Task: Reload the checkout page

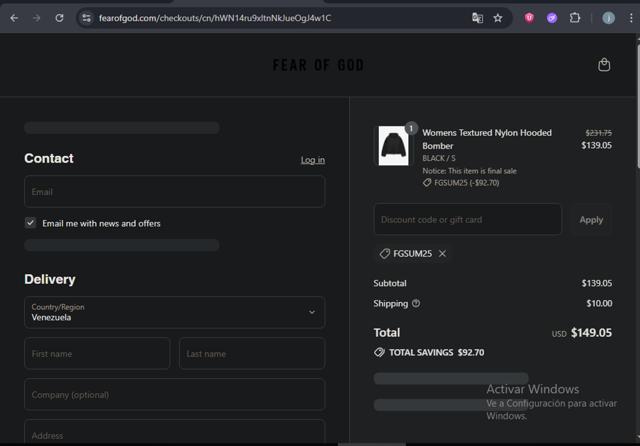Action: tap(60, 18)
